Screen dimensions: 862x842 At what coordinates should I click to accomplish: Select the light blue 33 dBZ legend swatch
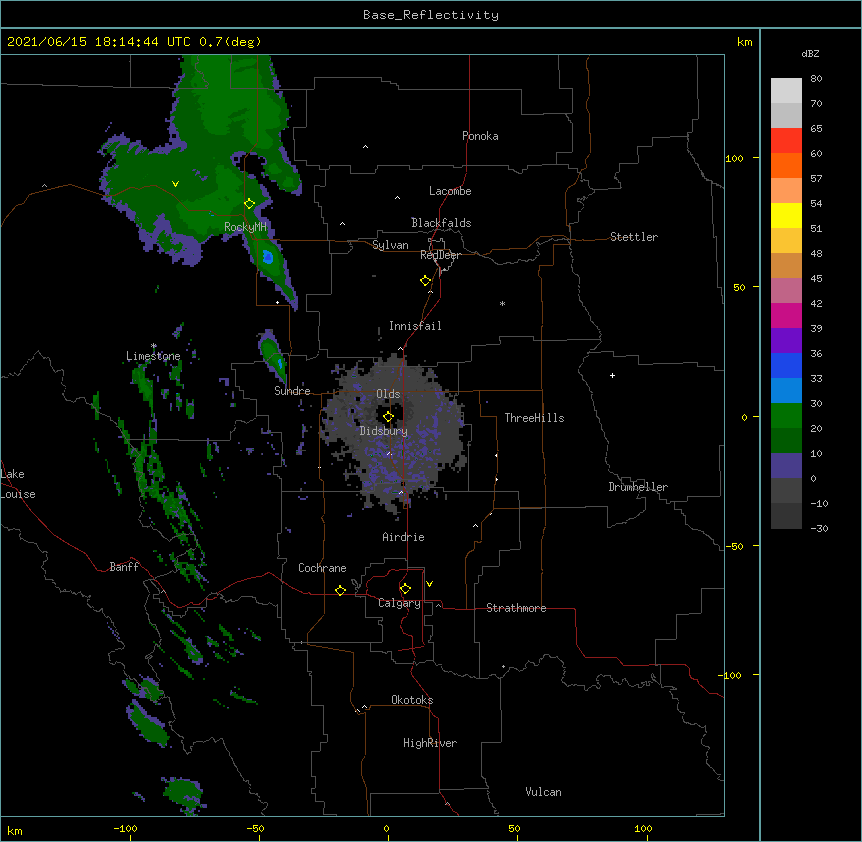[x=786, y=390]
